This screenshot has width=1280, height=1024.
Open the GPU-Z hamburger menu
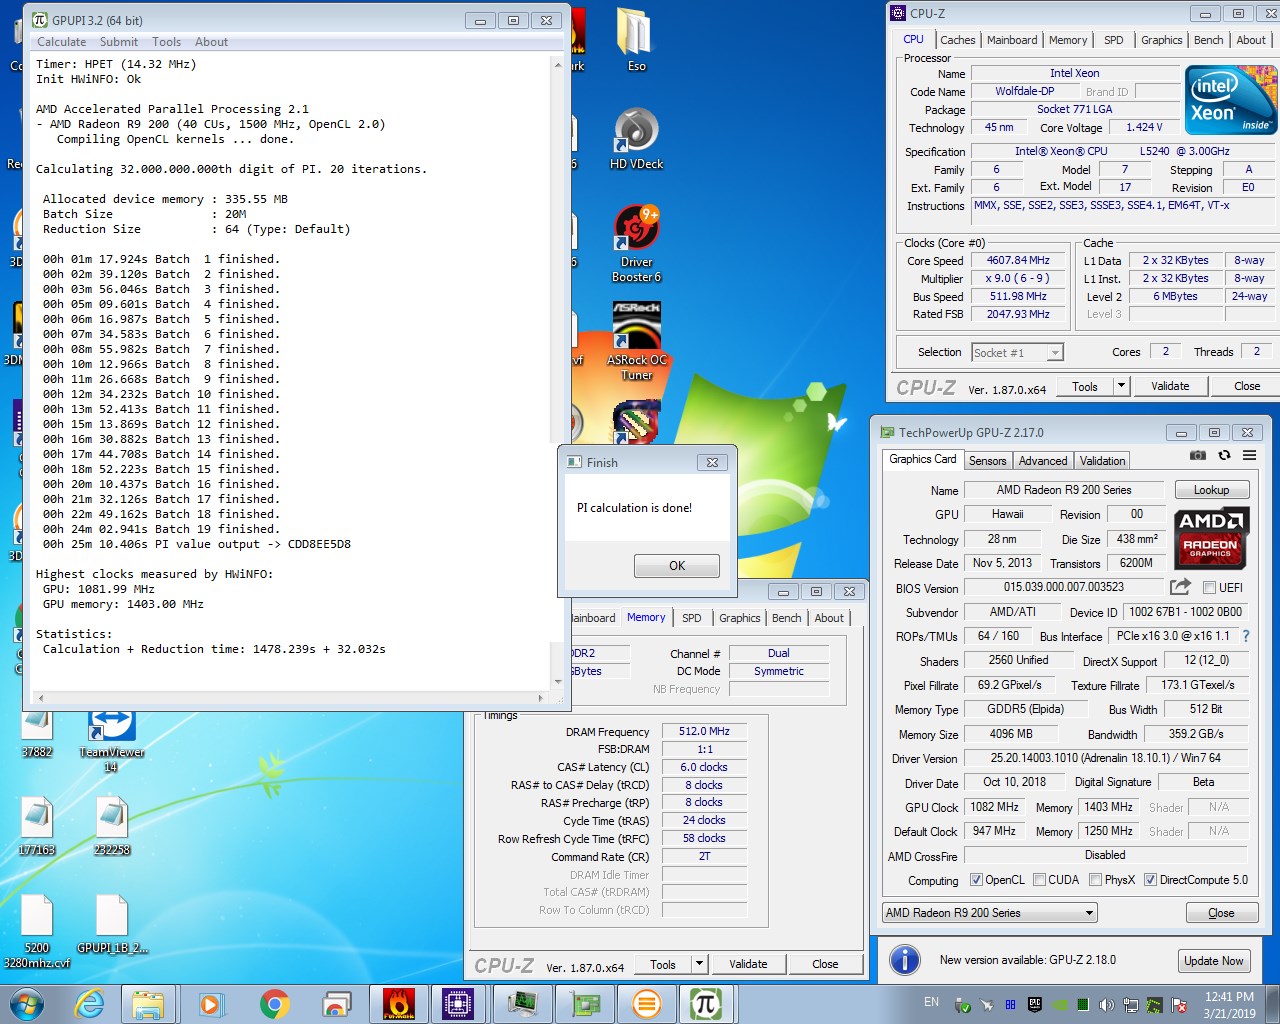pos(1249,455)
